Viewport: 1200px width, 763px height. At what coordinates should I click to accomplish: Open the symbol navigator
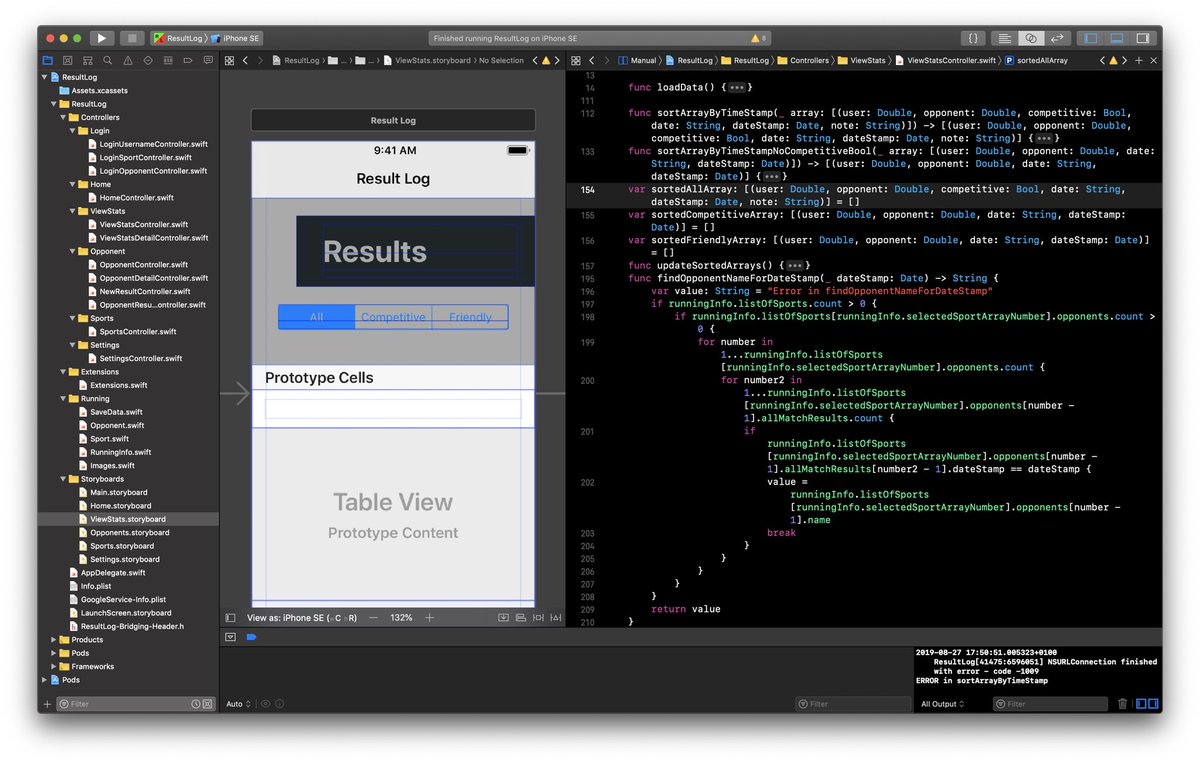(x=88, y=60)
